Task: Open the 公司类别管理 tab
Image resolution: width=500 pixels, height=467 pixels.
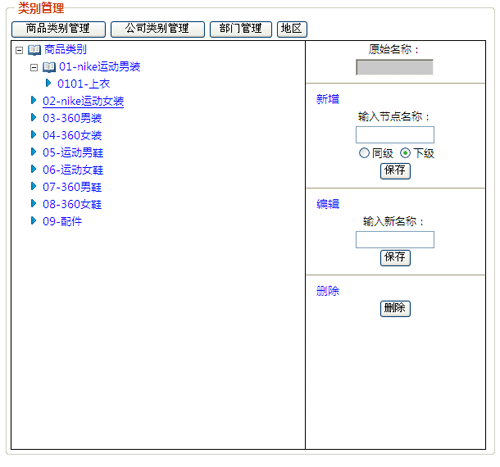Action: coord(157,29)
